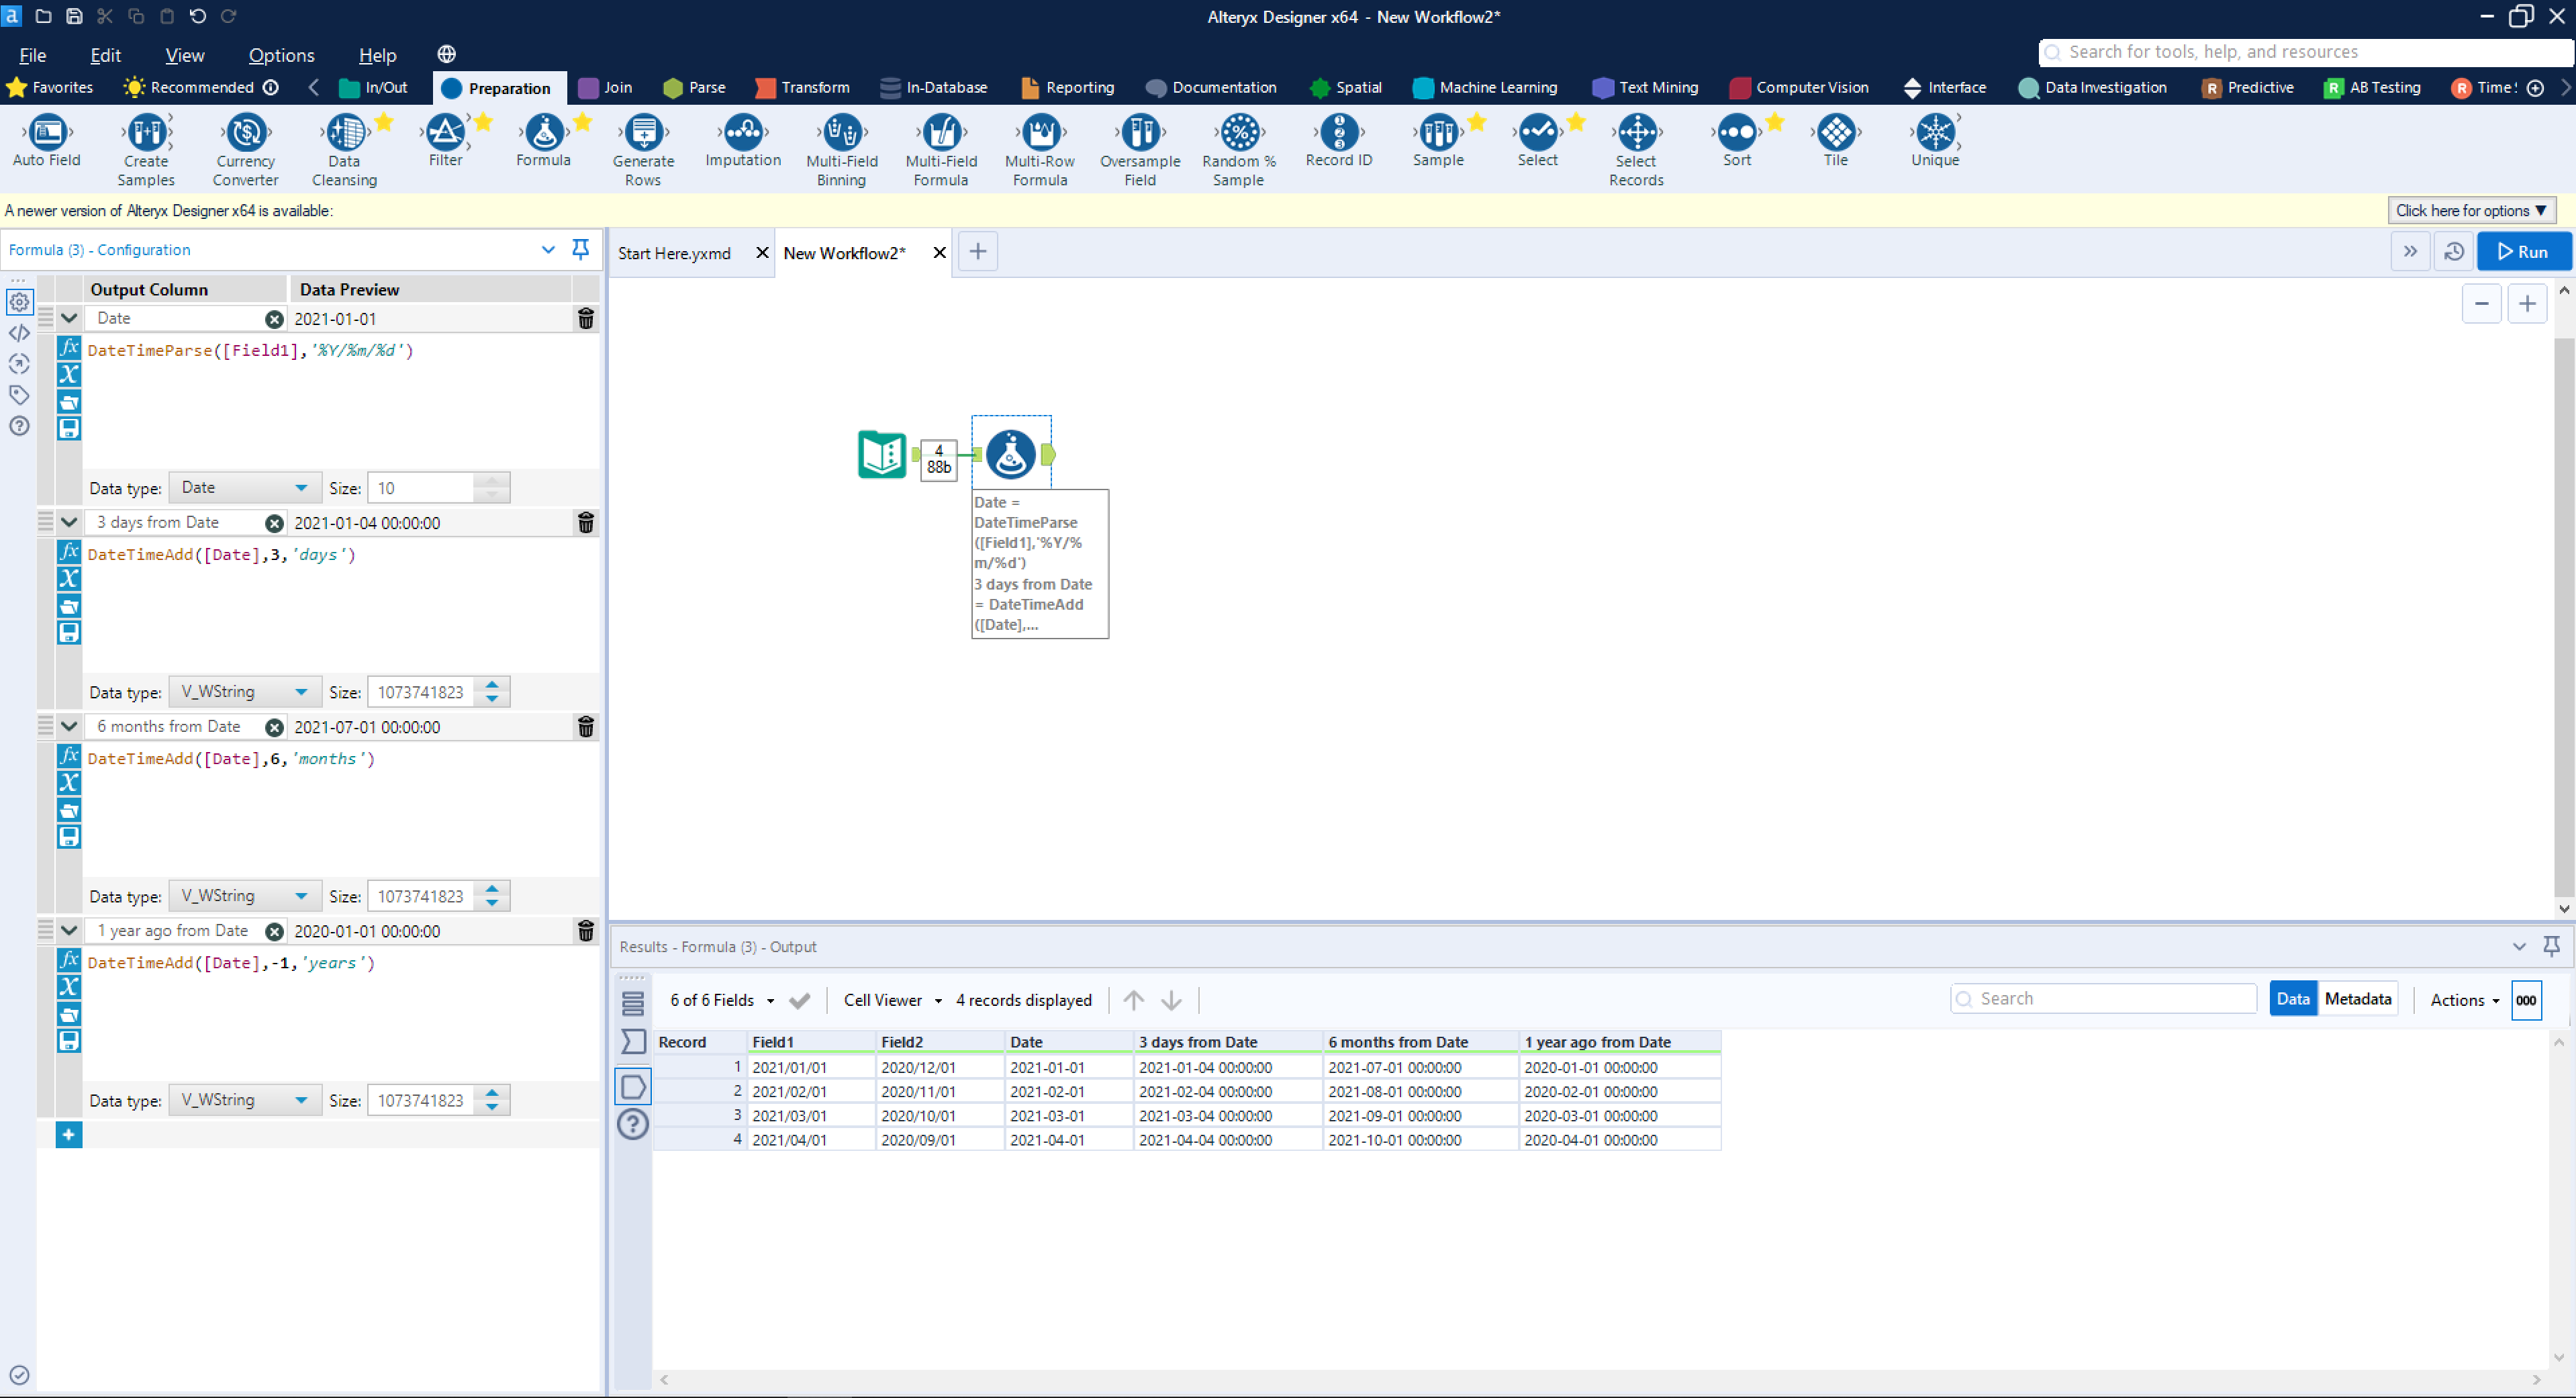Increase the Size value with the stepper

[x=491, y=481]
